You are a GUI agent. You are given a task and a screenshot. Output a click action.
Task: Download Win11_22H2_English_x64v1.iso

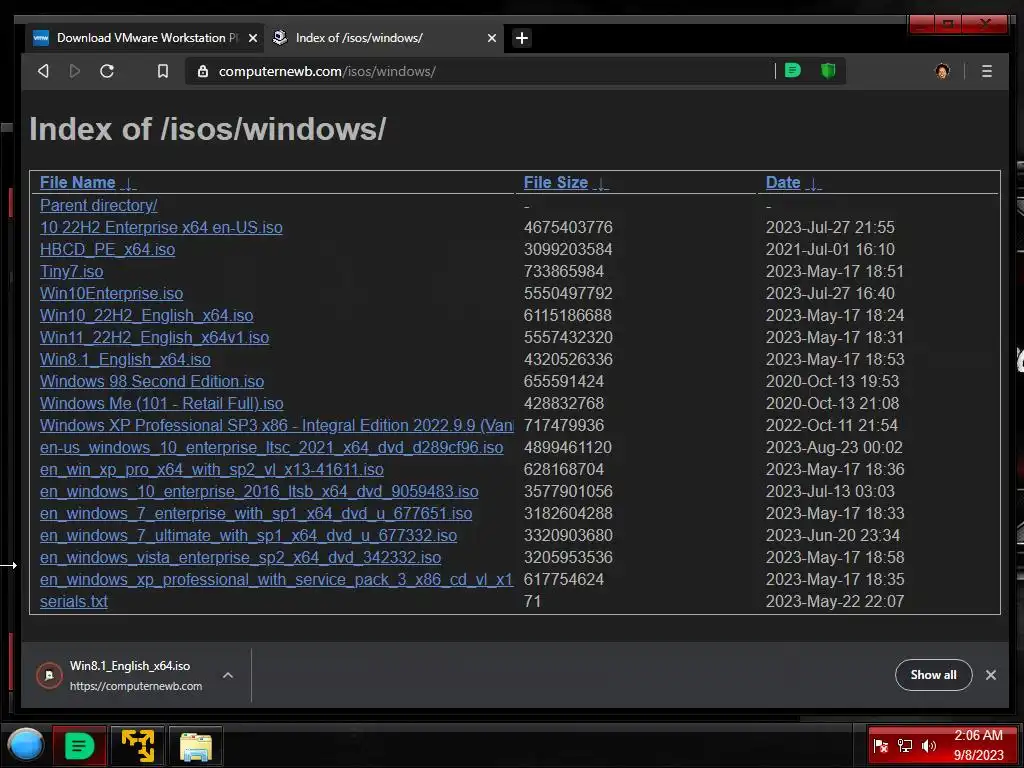[x=155, y=338]
